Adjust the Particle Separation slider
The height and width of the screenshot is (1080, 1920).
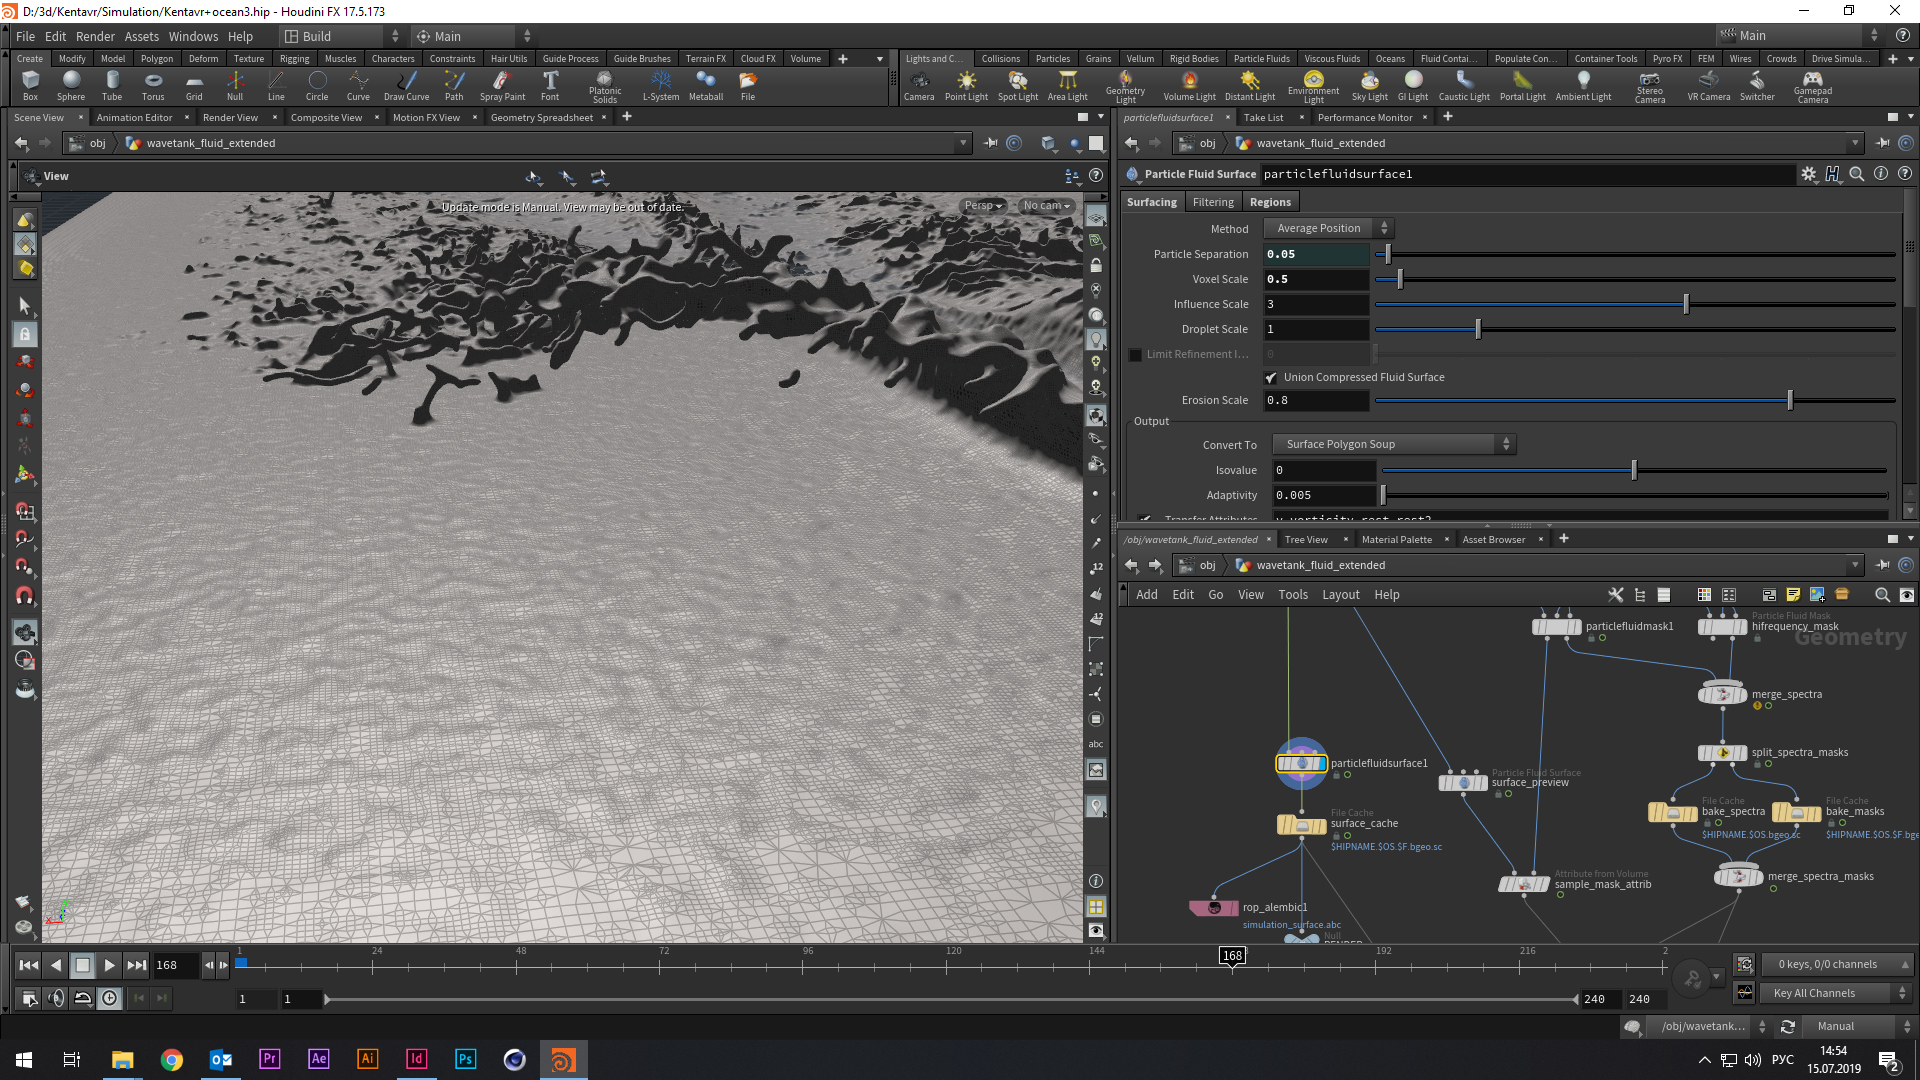[1634, 254]
